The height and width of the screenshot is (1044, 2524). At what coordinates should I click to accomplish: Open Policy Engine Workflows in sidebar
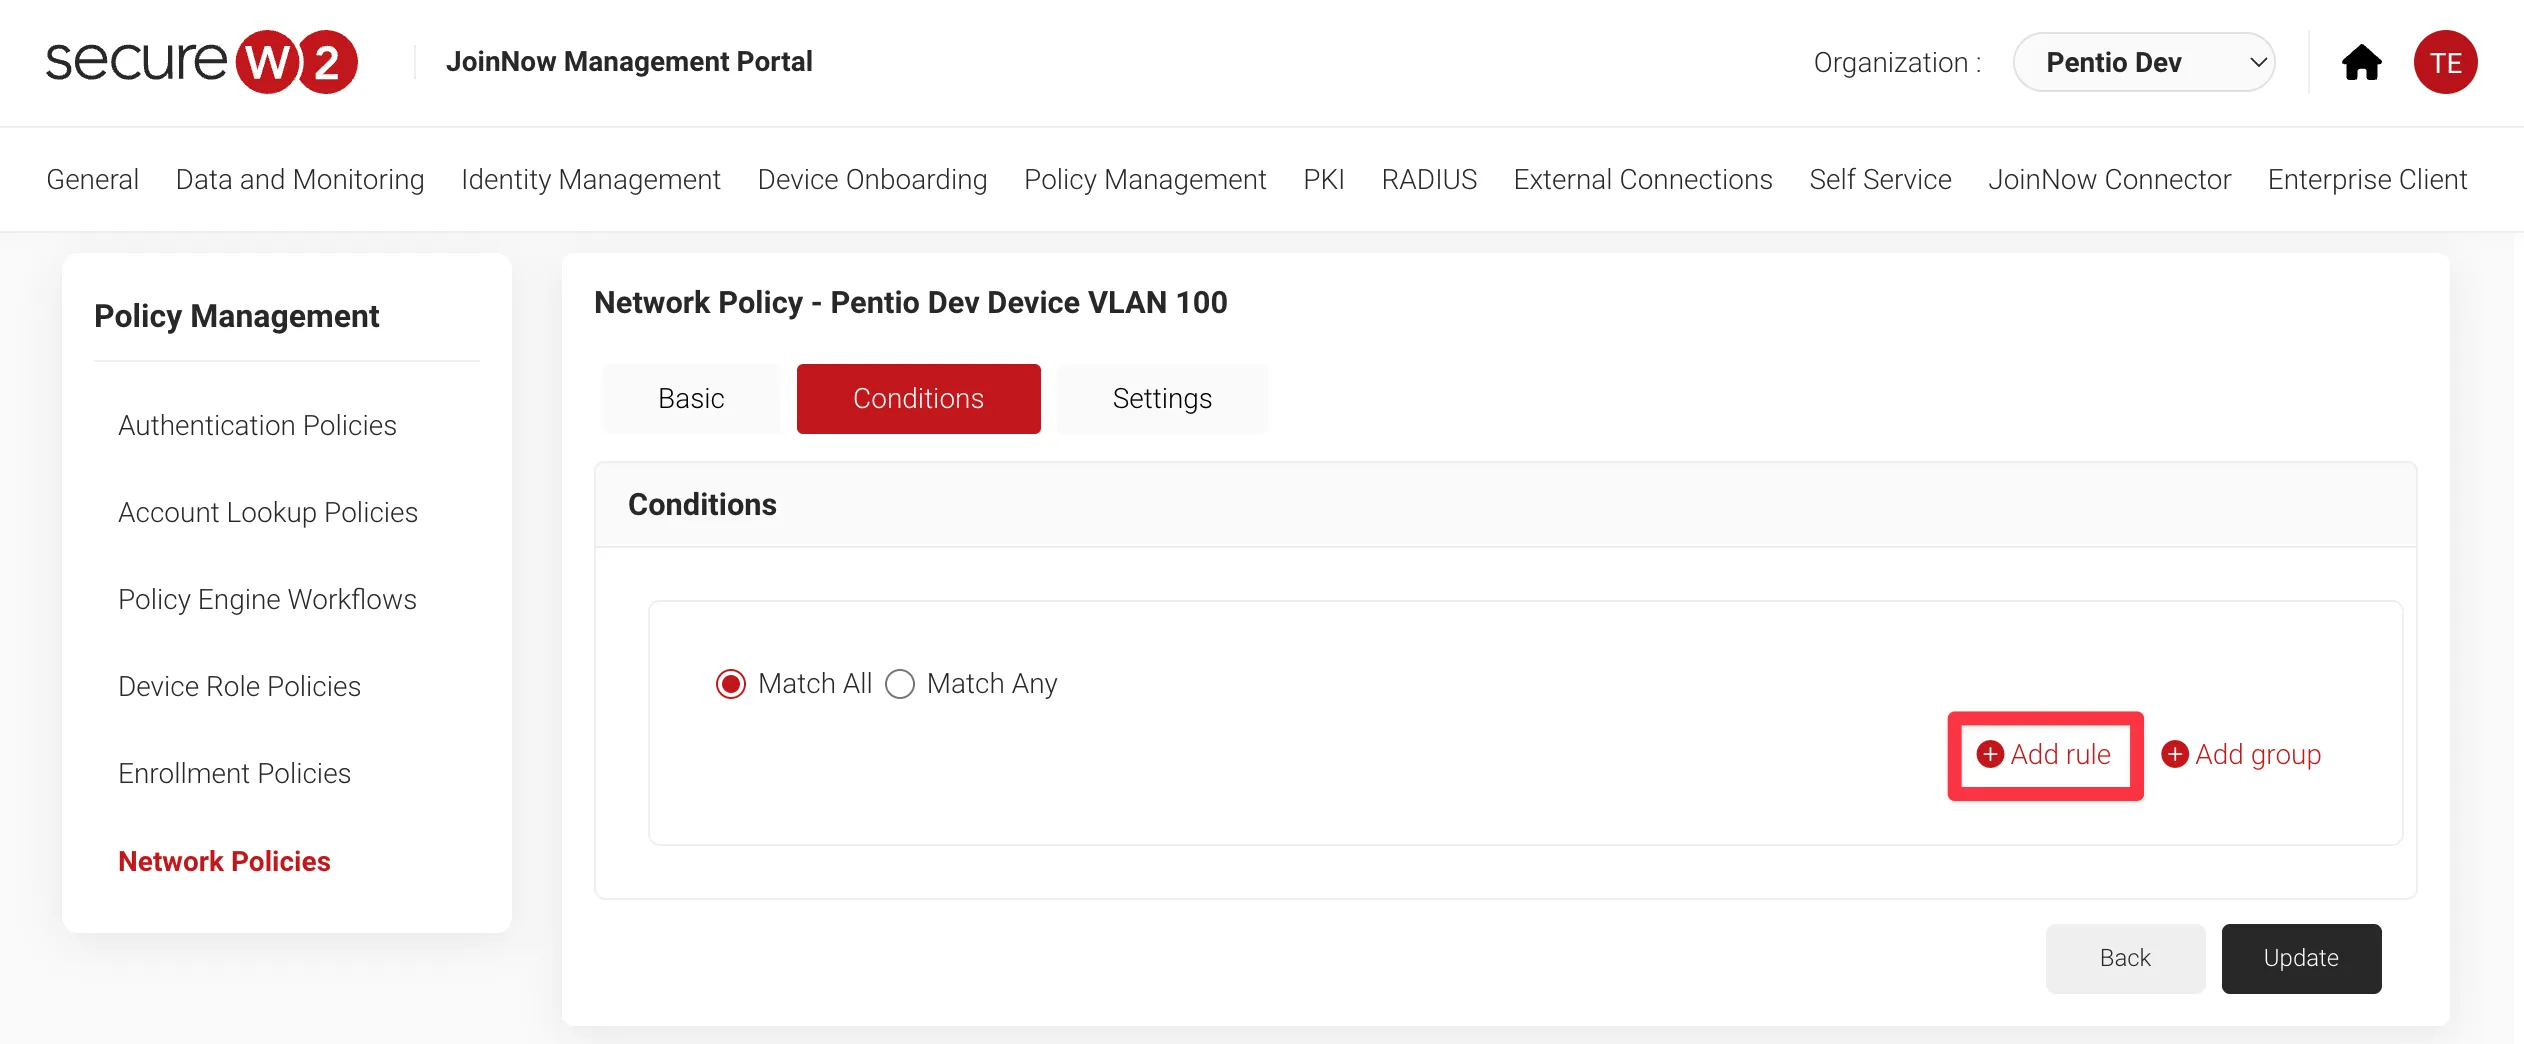point(267,599)
